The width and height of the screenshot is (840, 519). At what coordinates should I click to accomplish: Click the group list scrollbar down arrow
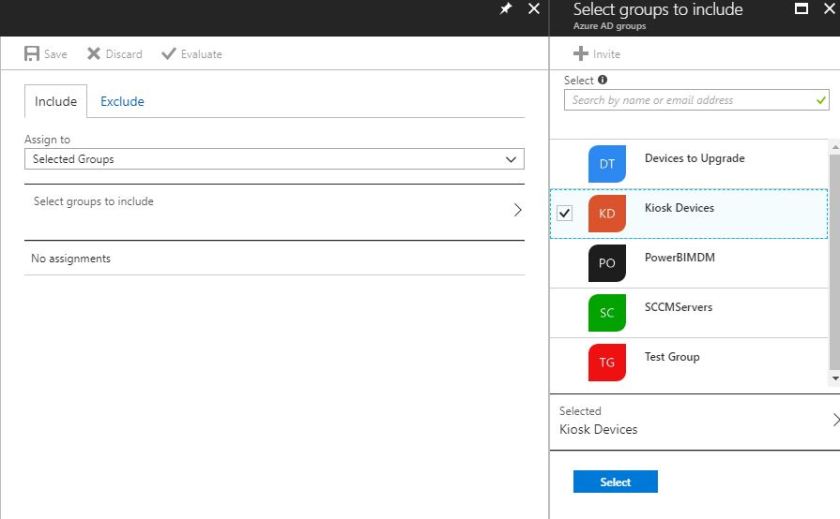click(835, 379)
